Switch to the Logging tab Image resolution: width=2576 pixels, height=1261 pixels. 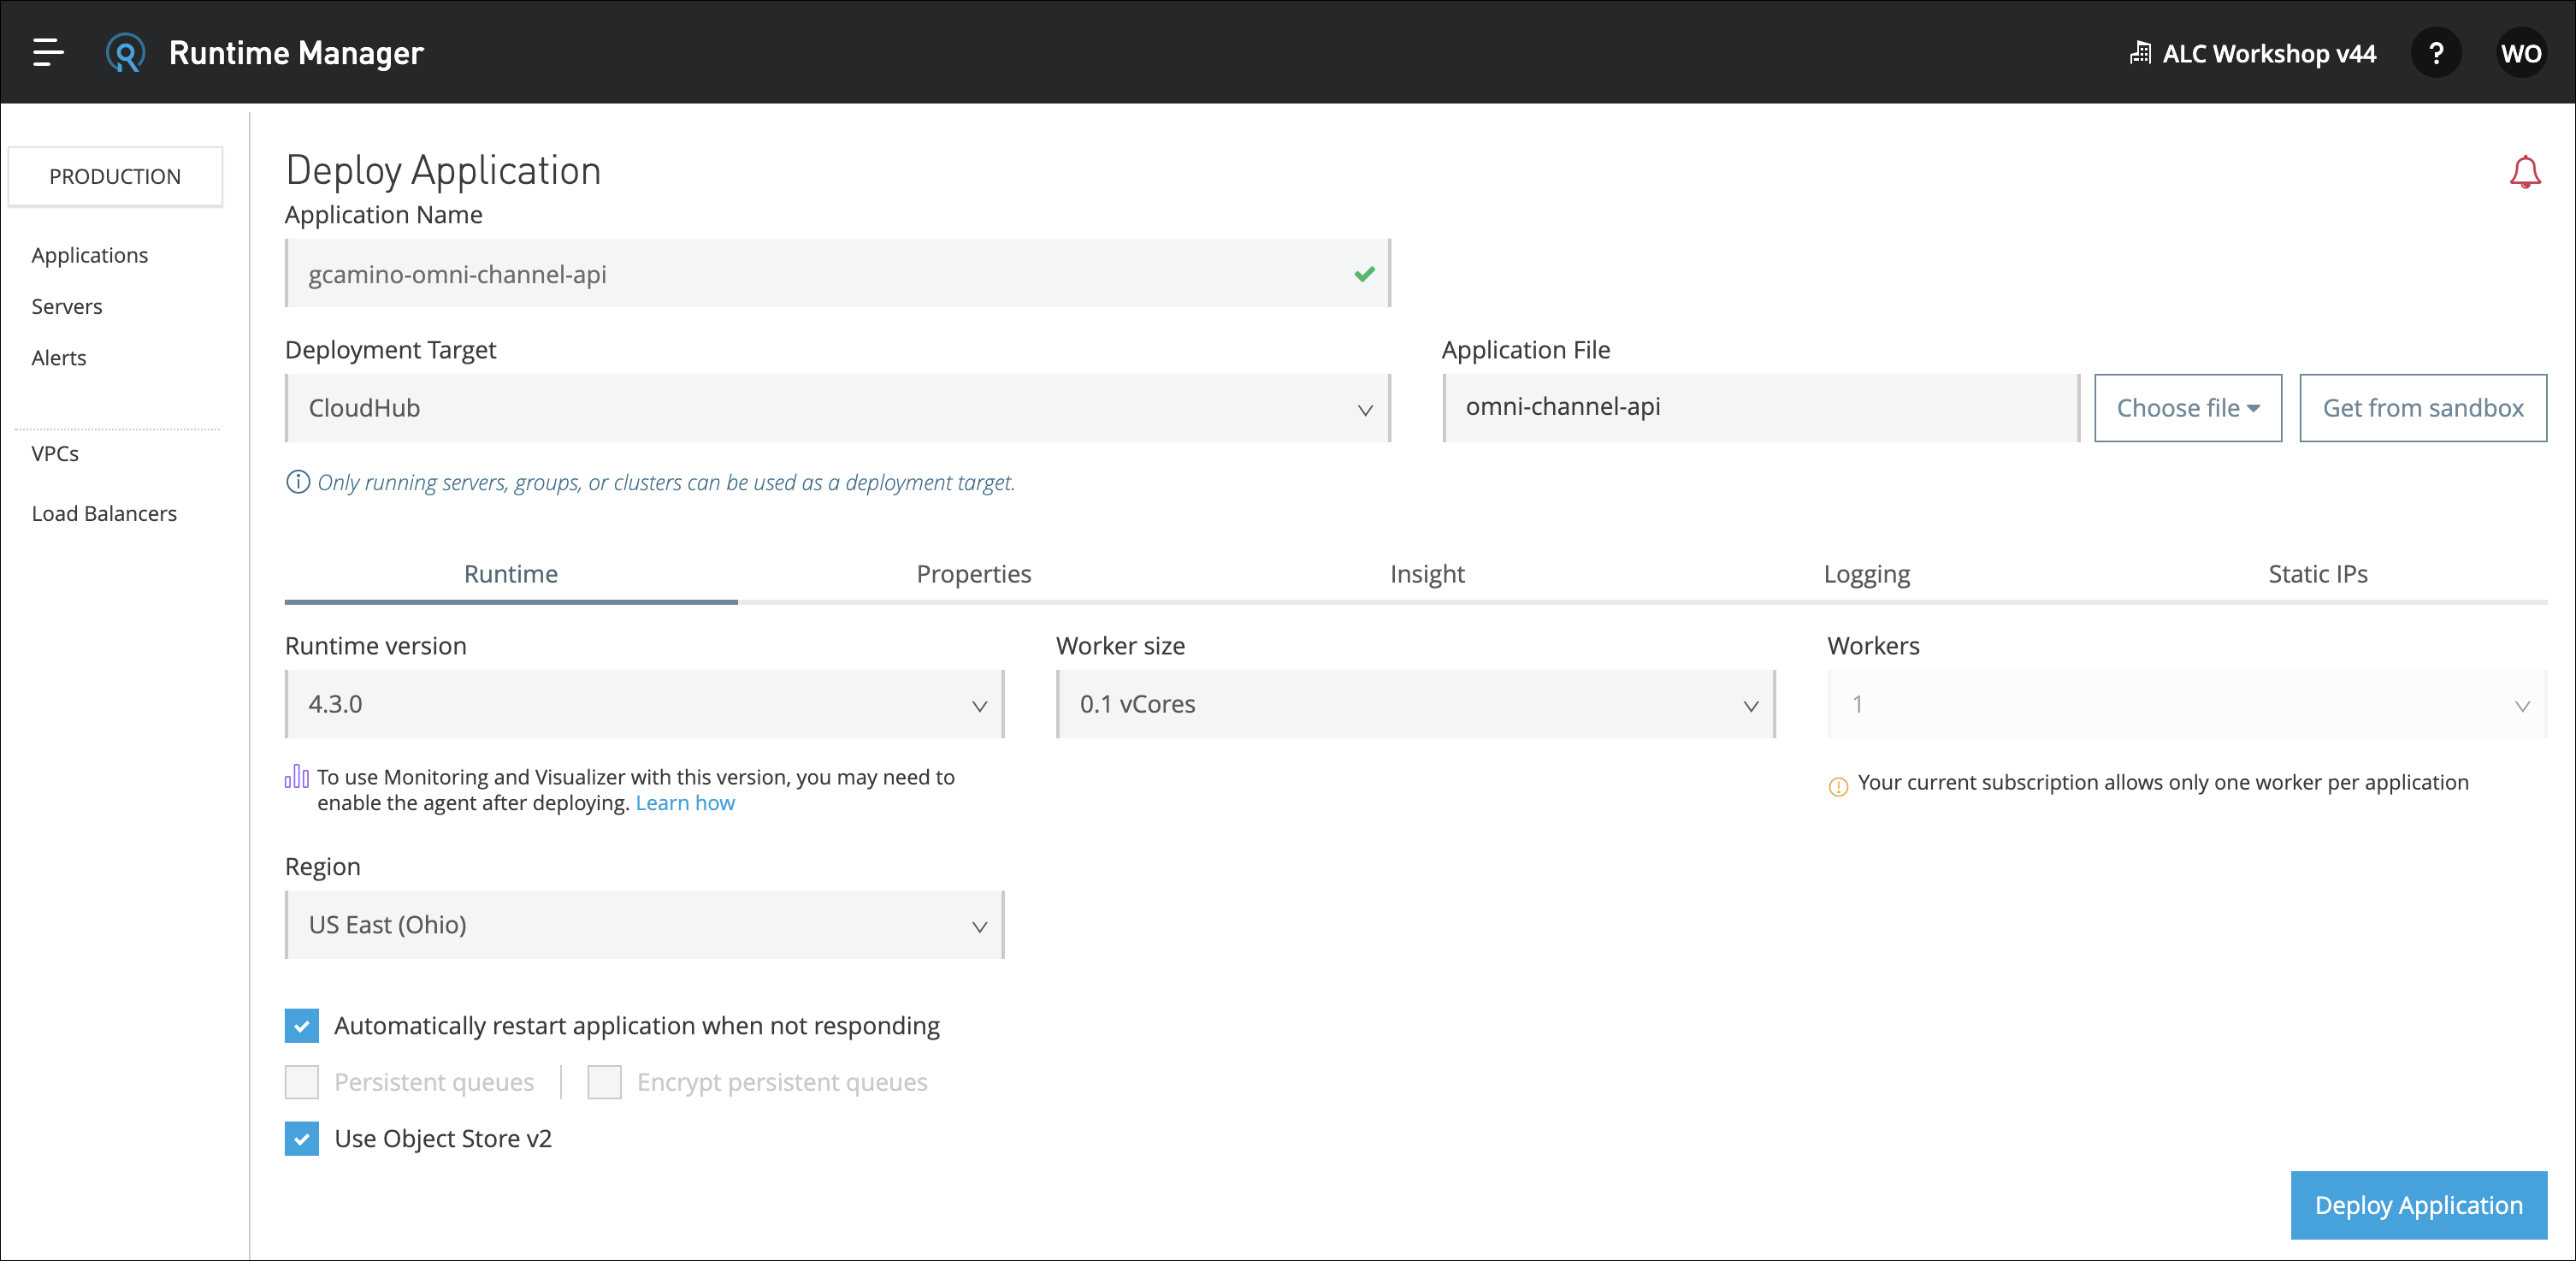1867,574
